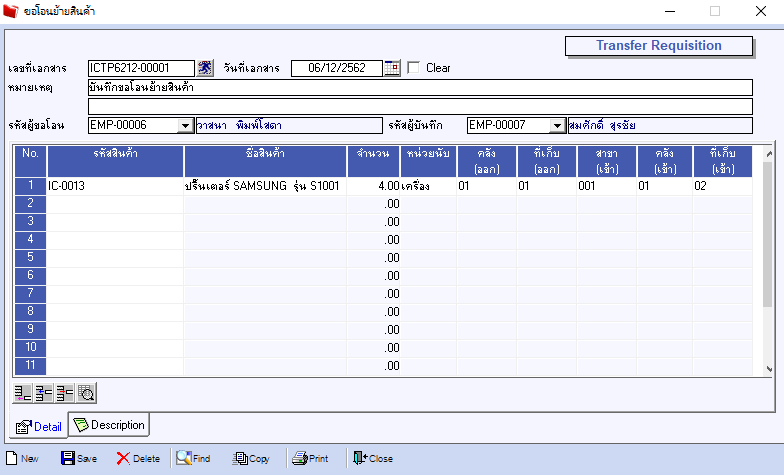Click the จำนวน column header
This screenshot has width=784, height=475.
(373, 161)
